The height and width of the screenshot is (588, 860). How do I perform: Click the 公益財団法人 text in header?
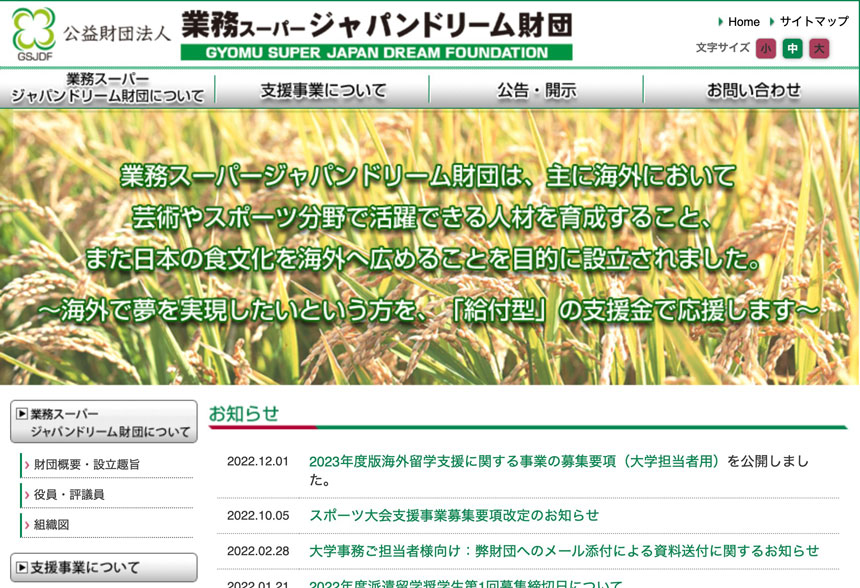[117, 33]
